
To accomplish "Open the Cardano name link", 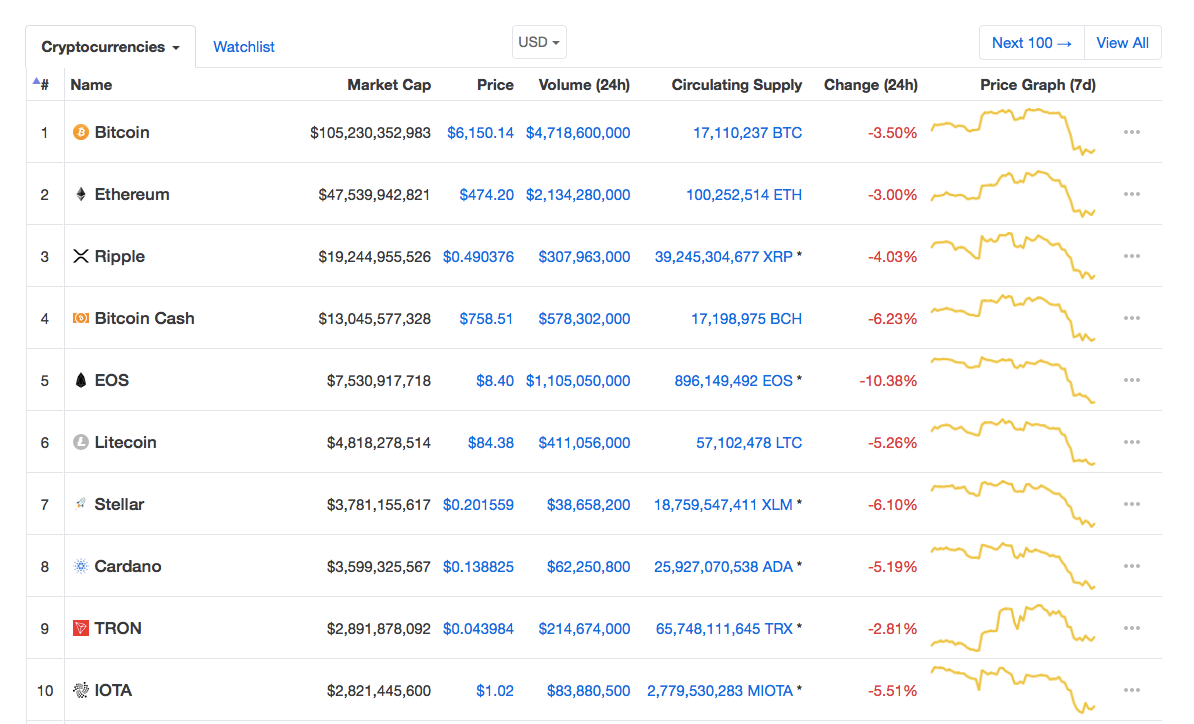I will [x=128, y=566].
